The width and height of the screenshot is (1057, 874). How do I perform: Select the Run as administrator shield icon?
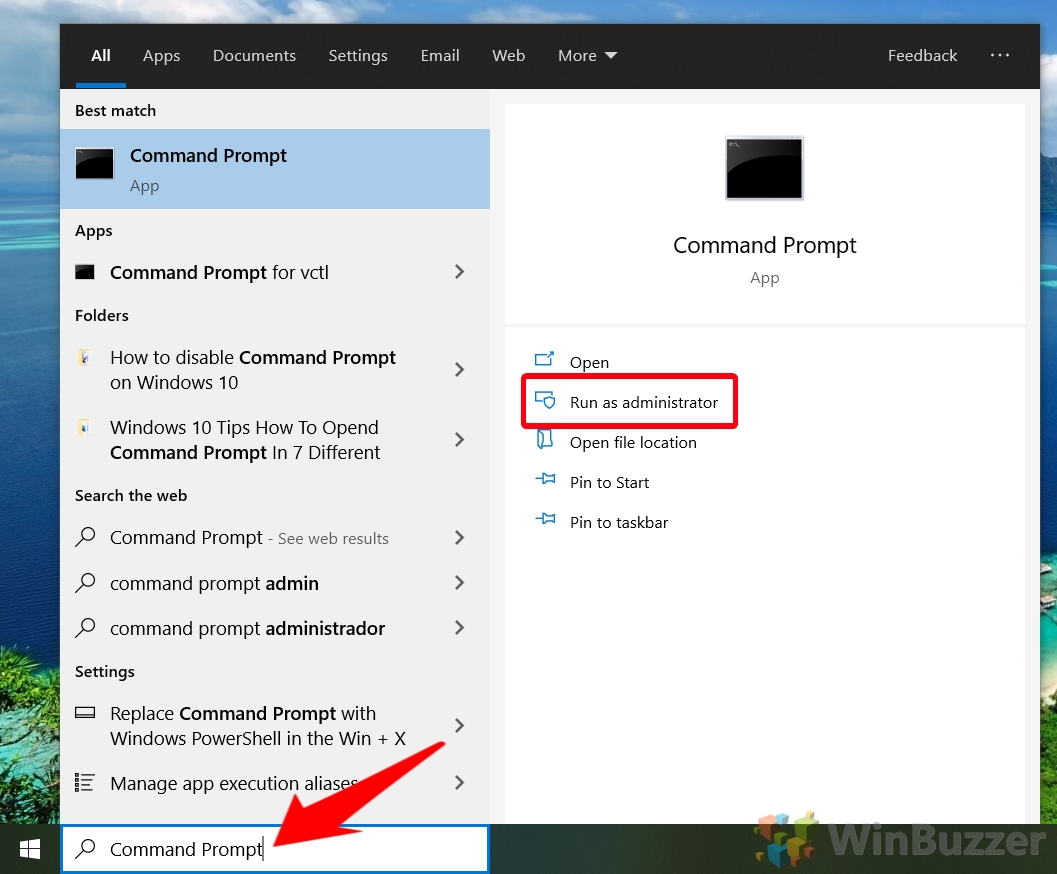coord(545,401)
